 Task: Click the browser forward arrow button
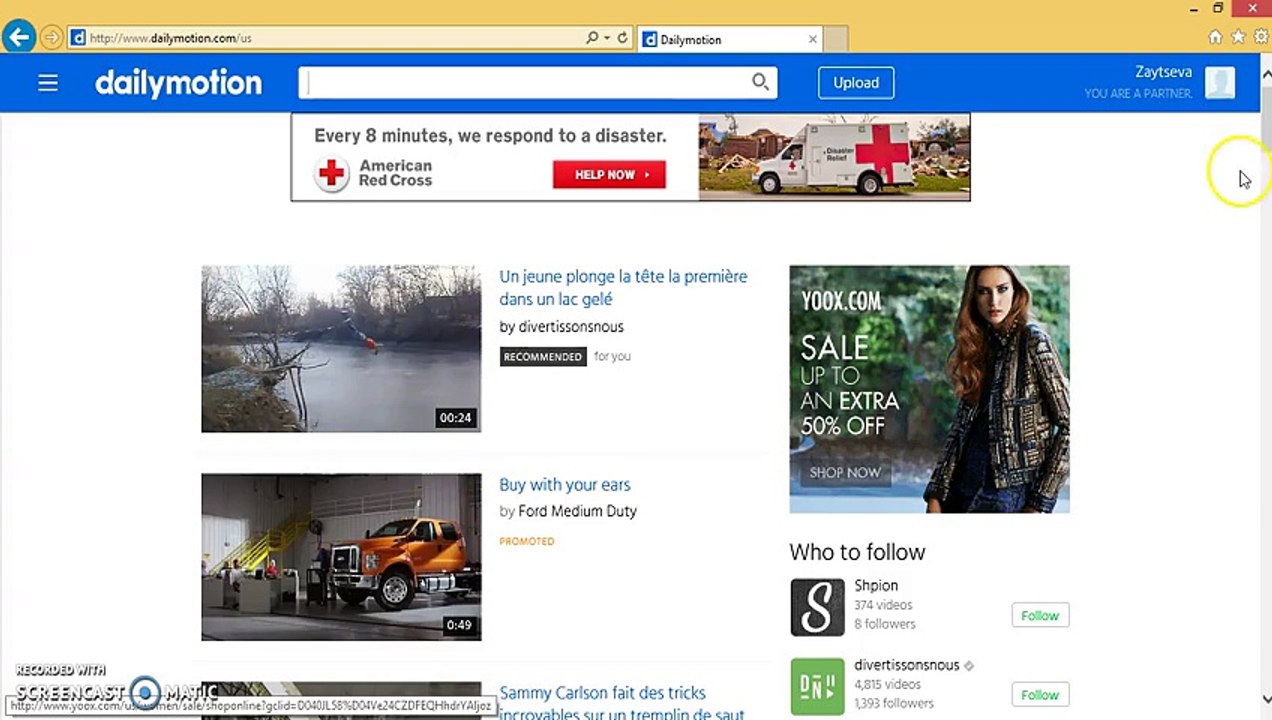click(51, 39)
